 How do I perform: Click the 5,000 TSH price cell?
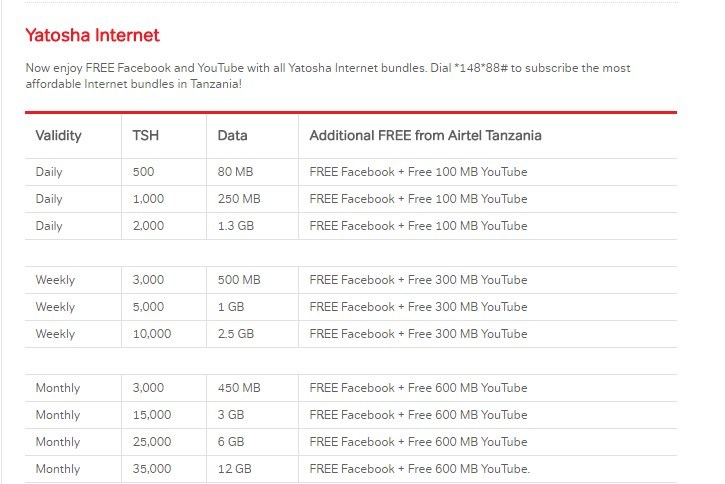pyautogui.click(x=148, y=307)
